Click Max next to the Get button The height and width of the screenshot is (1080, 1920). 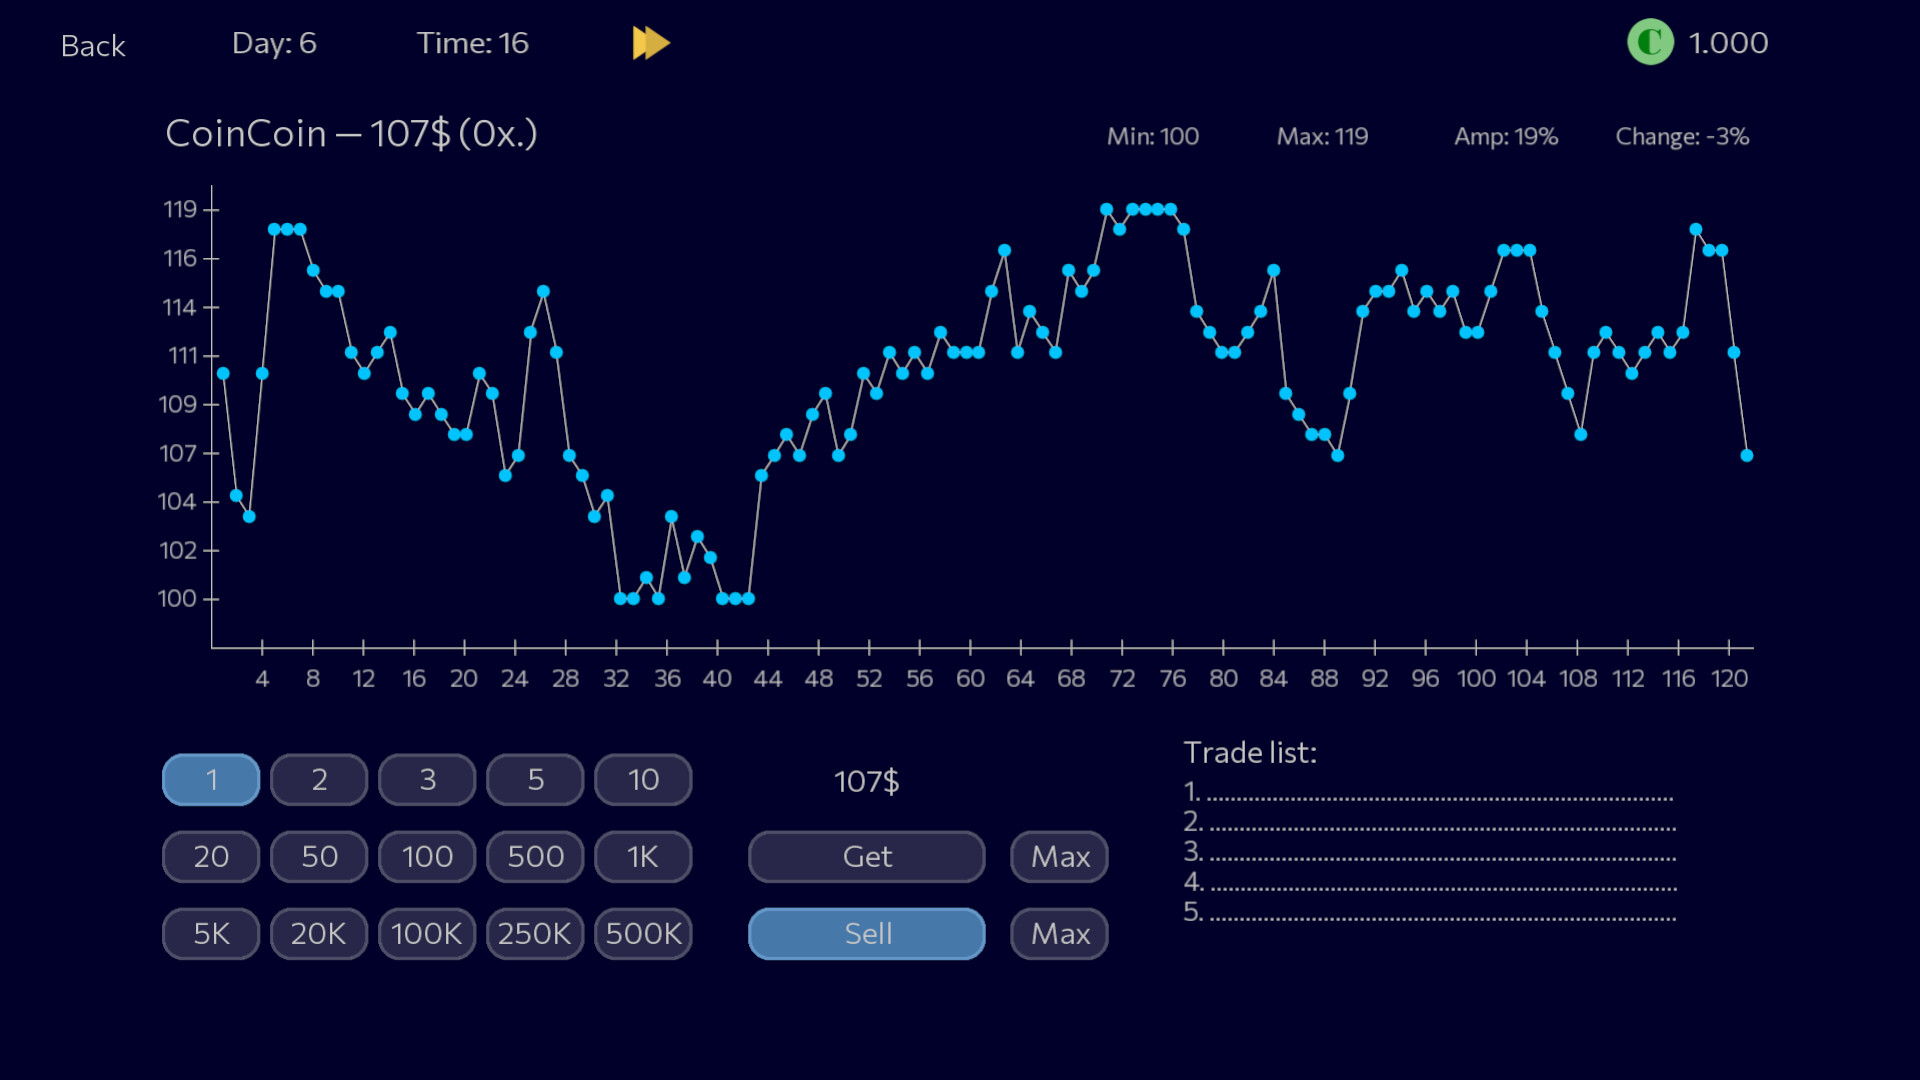coord(1058,856)
